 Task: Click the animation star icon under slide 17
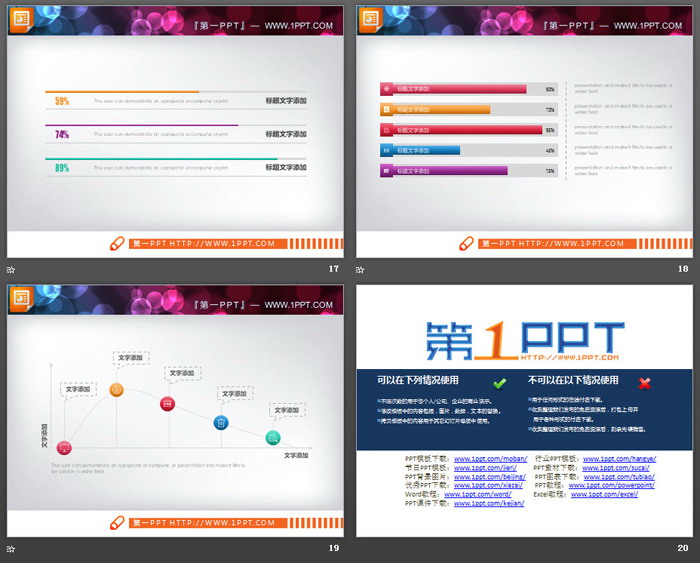point(11,269)
